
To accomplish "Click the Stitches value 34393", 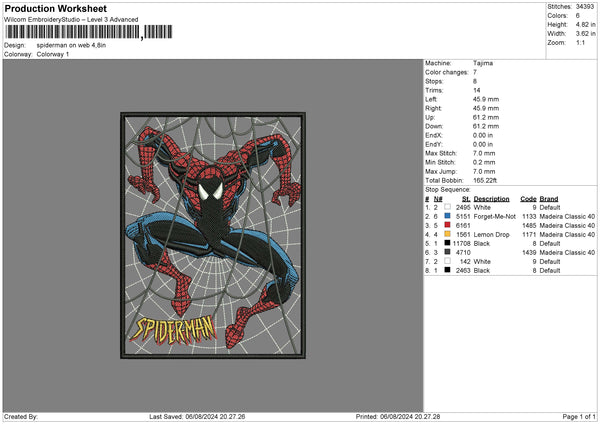I will coord(585,7).
